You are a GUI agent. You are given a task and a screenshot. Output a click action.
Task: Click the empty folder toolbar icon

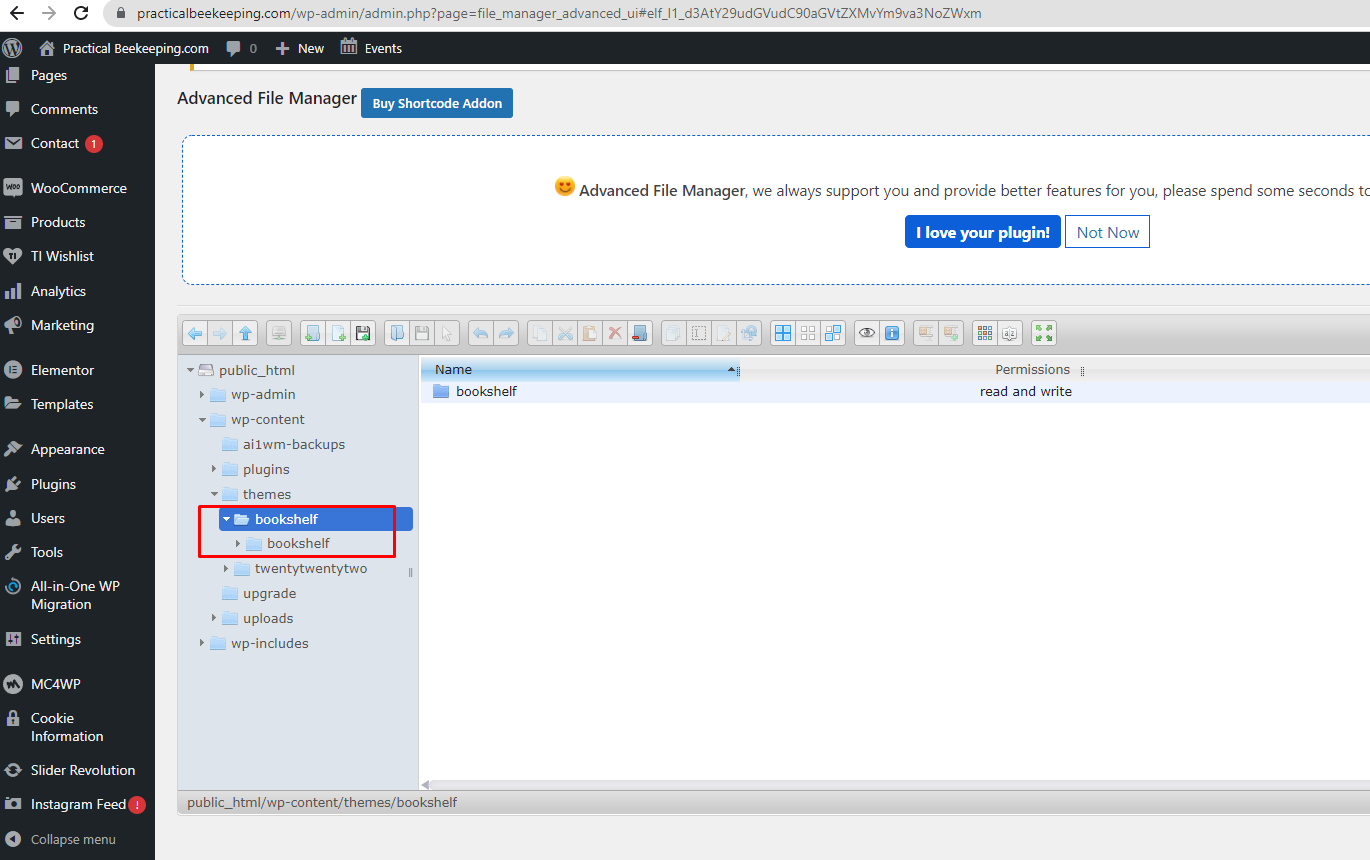point(639,333)
